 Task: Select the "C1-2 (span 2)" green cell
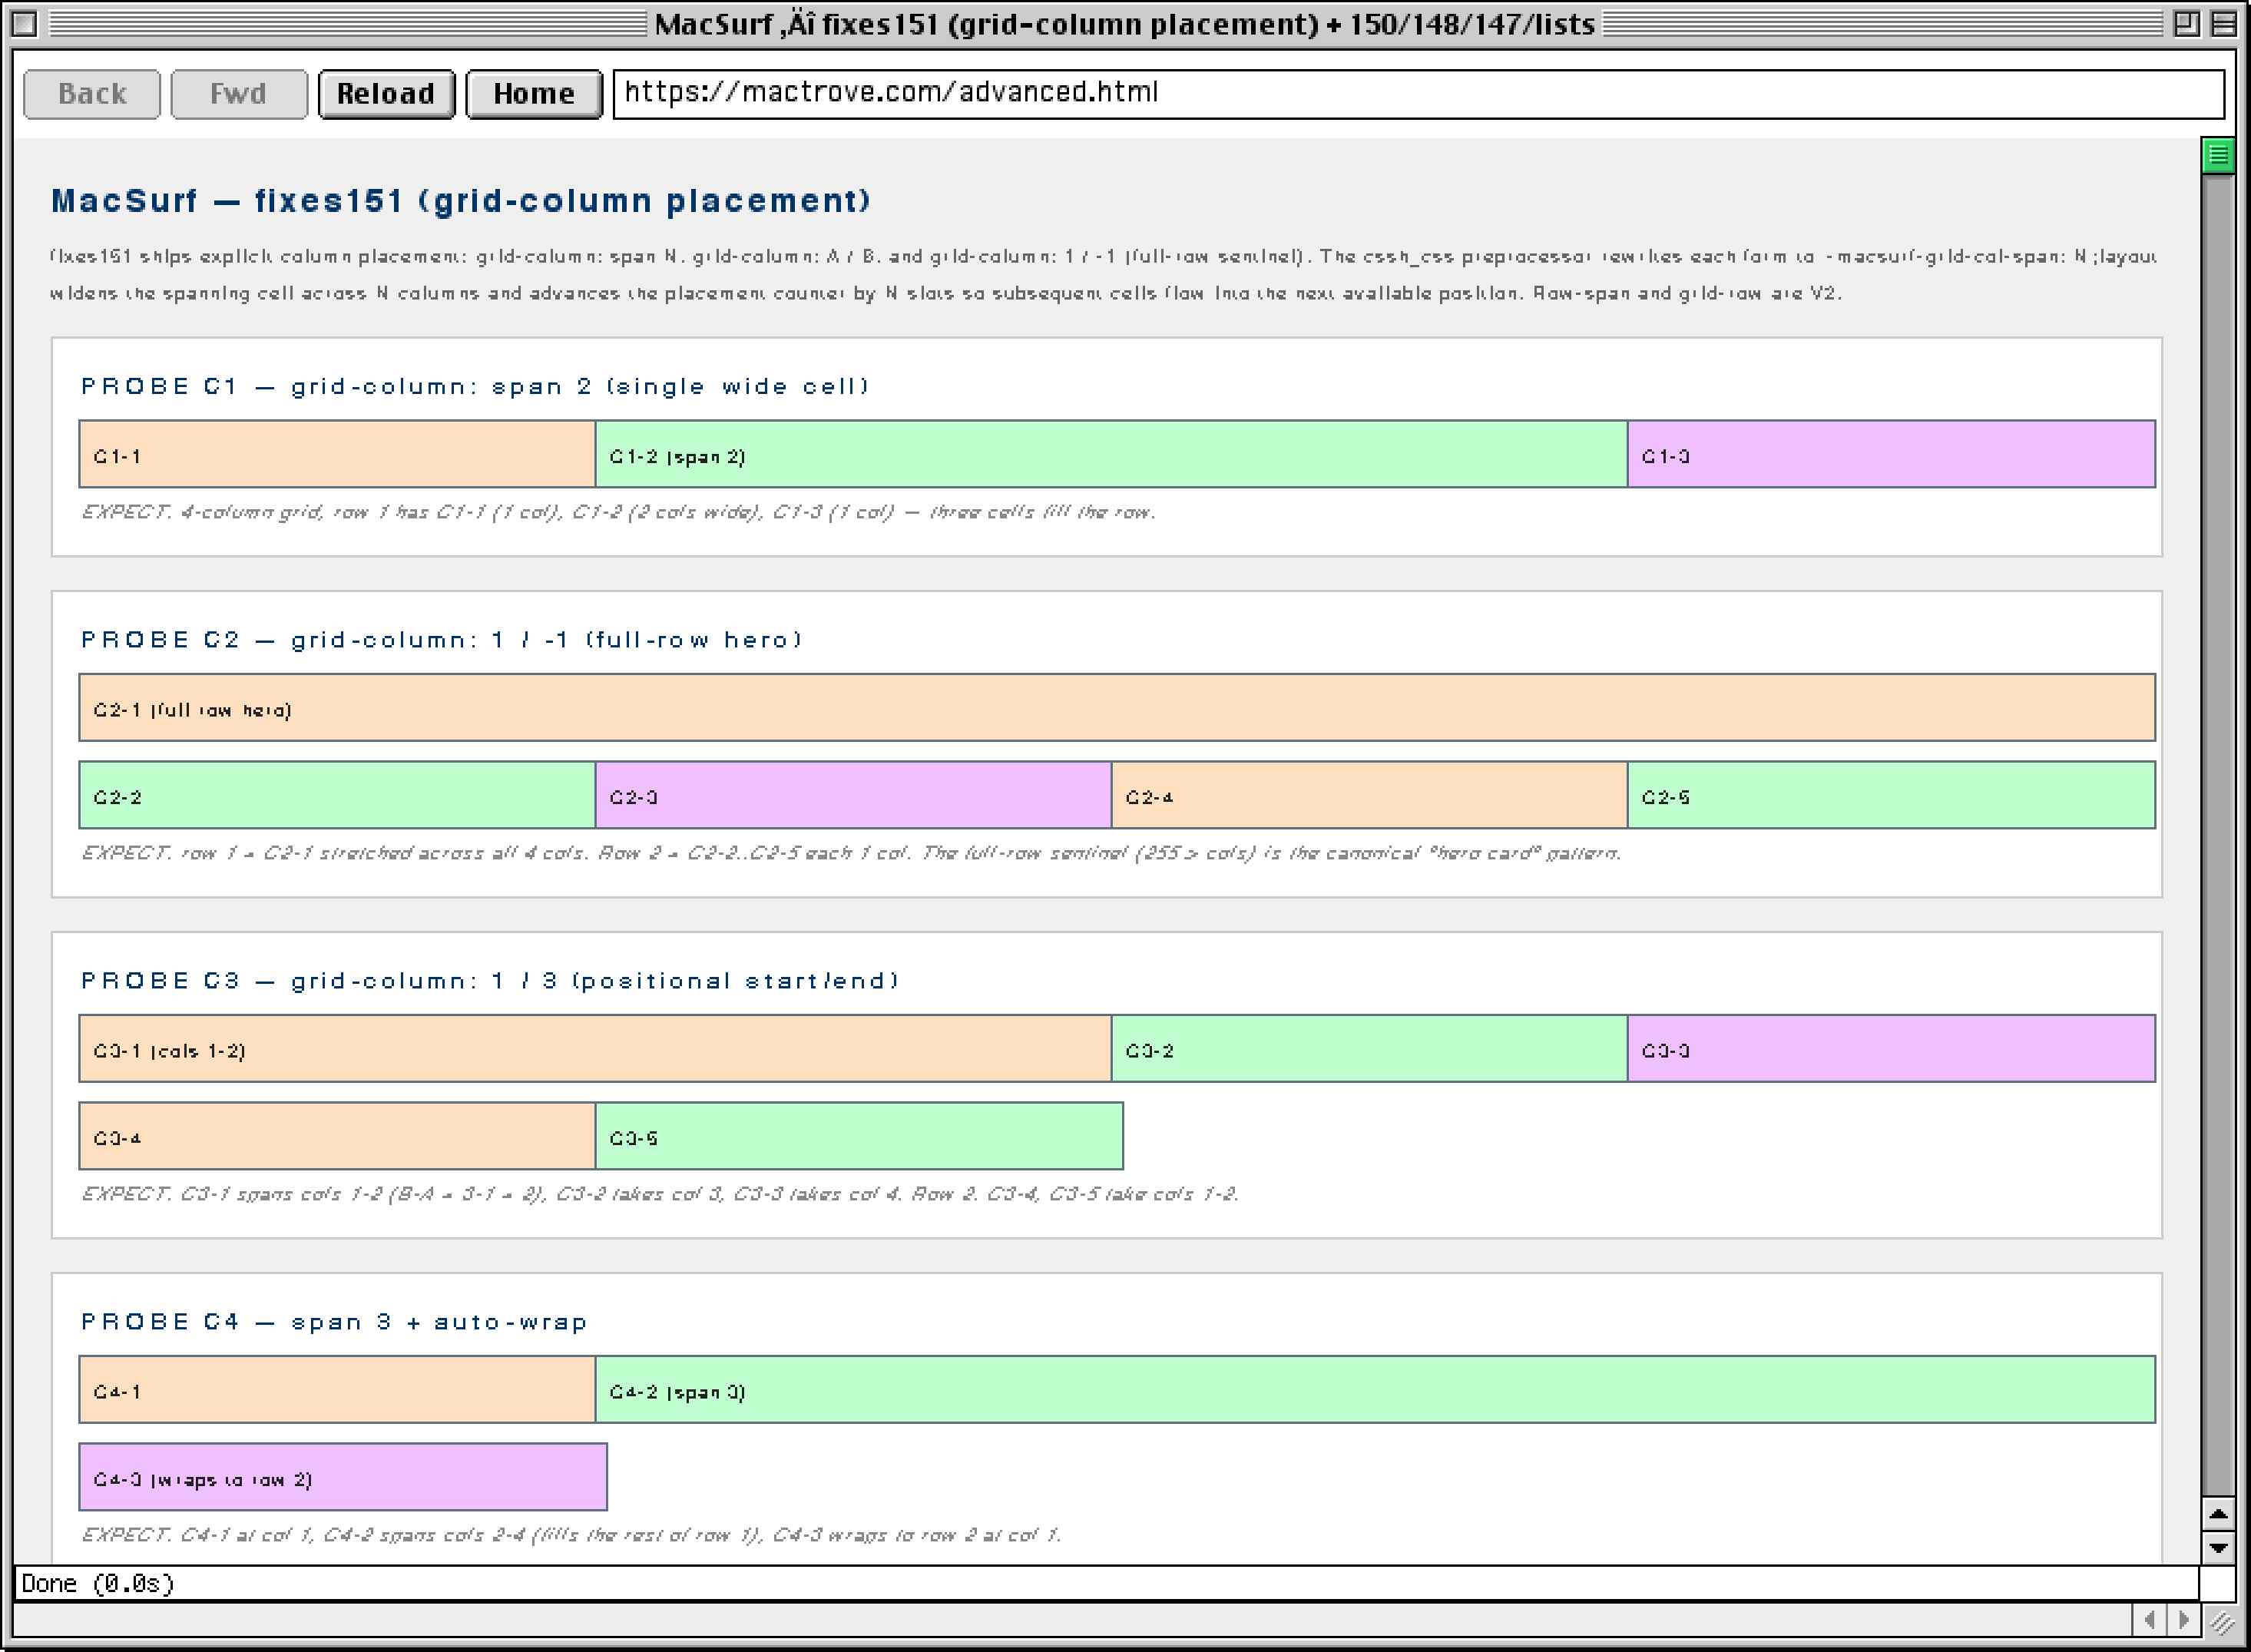coord(1112,455)
